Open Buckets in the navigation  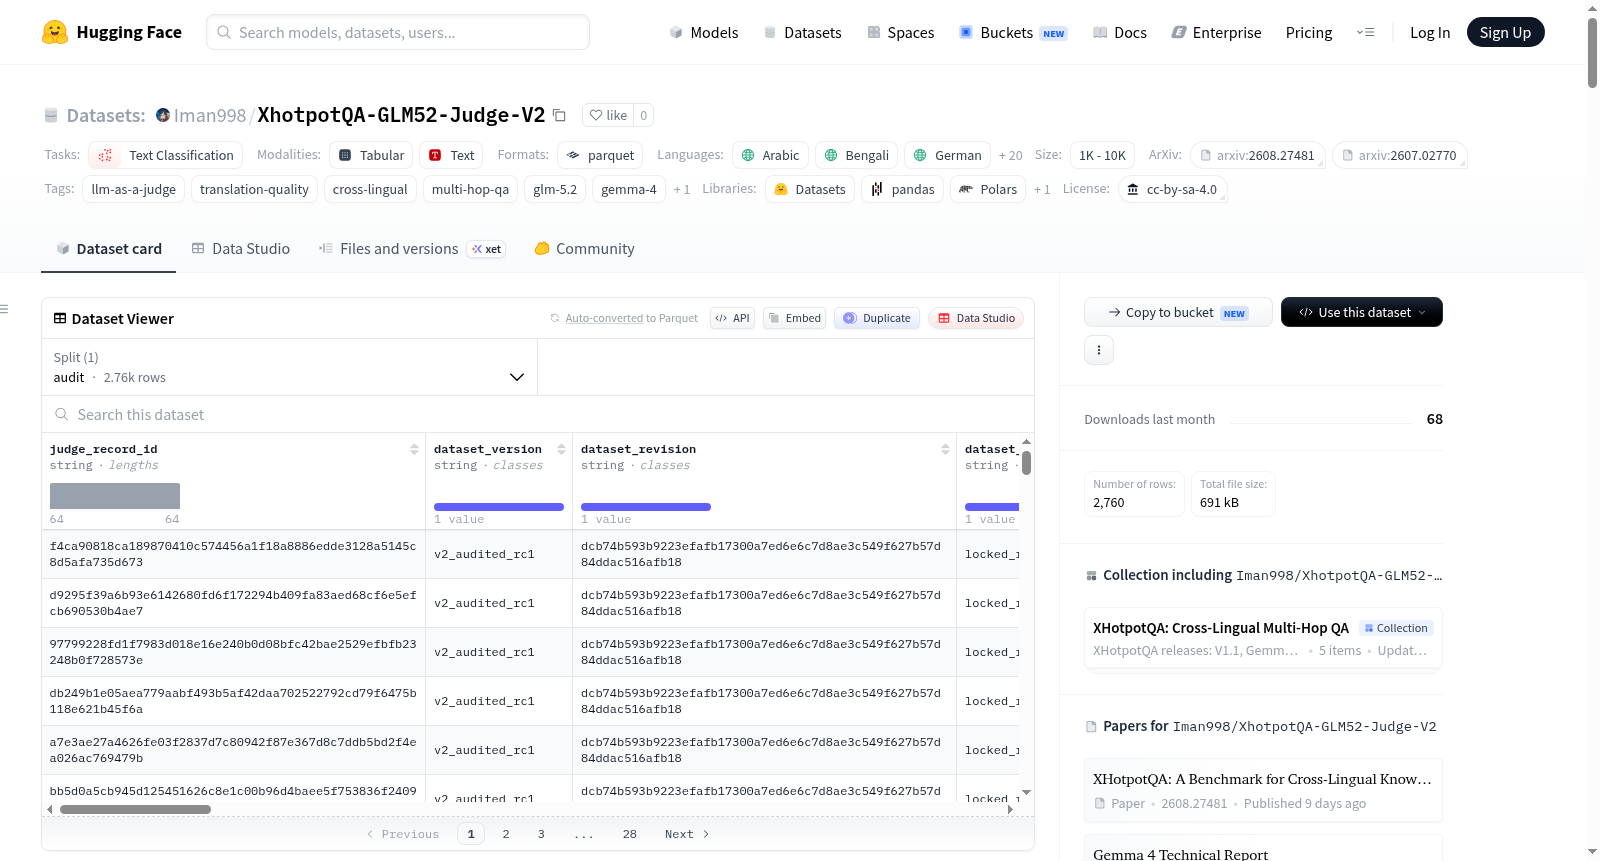tap(1013, 32)
